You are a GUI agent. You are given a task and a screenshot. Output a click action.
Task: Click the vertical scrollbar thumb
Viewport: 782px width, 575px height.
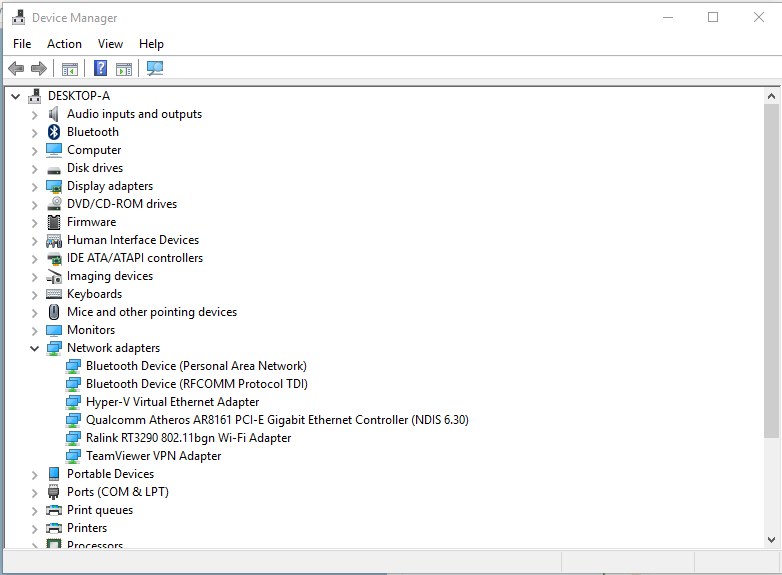(772, 271)
